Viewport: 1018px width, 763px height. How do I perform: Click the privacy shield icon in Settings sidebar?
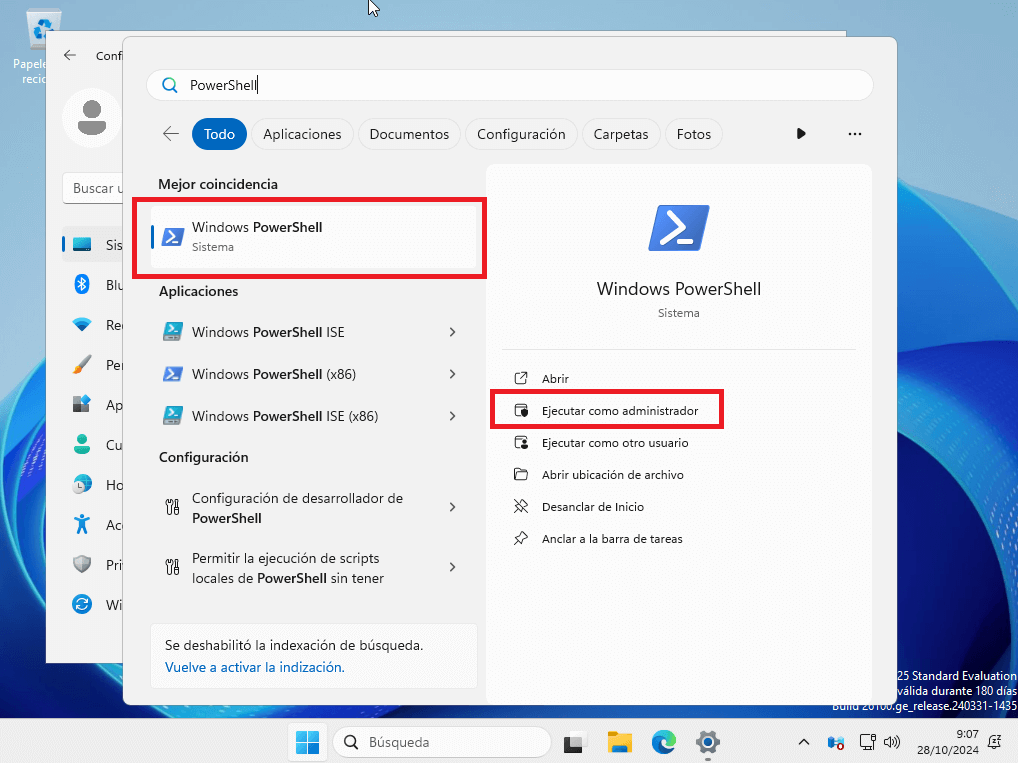(x=82, y=564)
